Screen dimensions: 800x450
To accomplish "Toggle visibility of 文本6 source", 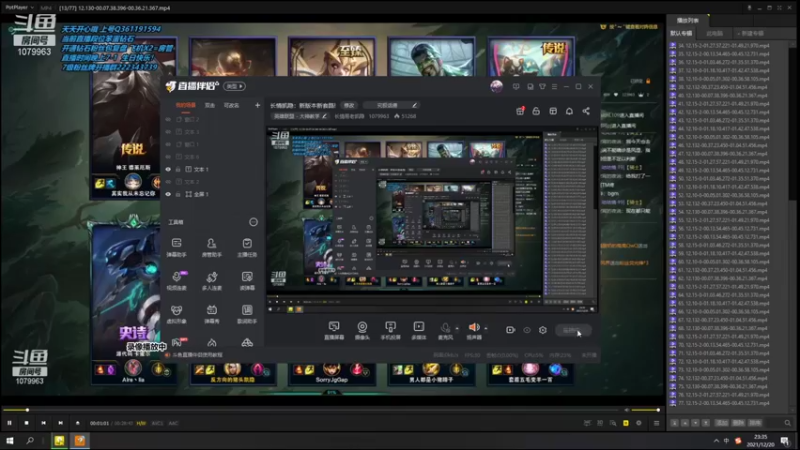I will pos(168,157).
